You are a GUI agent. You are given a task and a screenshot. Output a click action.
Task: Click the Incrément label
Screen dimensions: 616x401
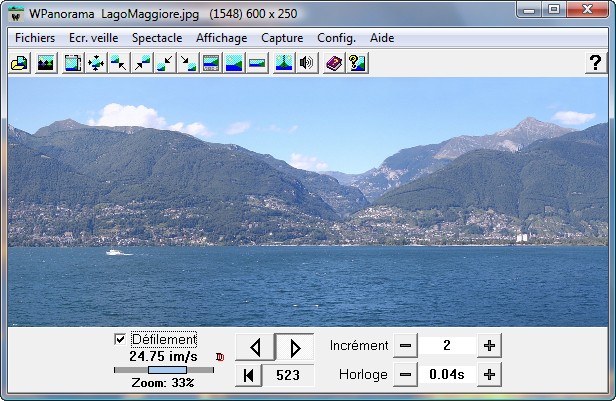pos(359,346)
